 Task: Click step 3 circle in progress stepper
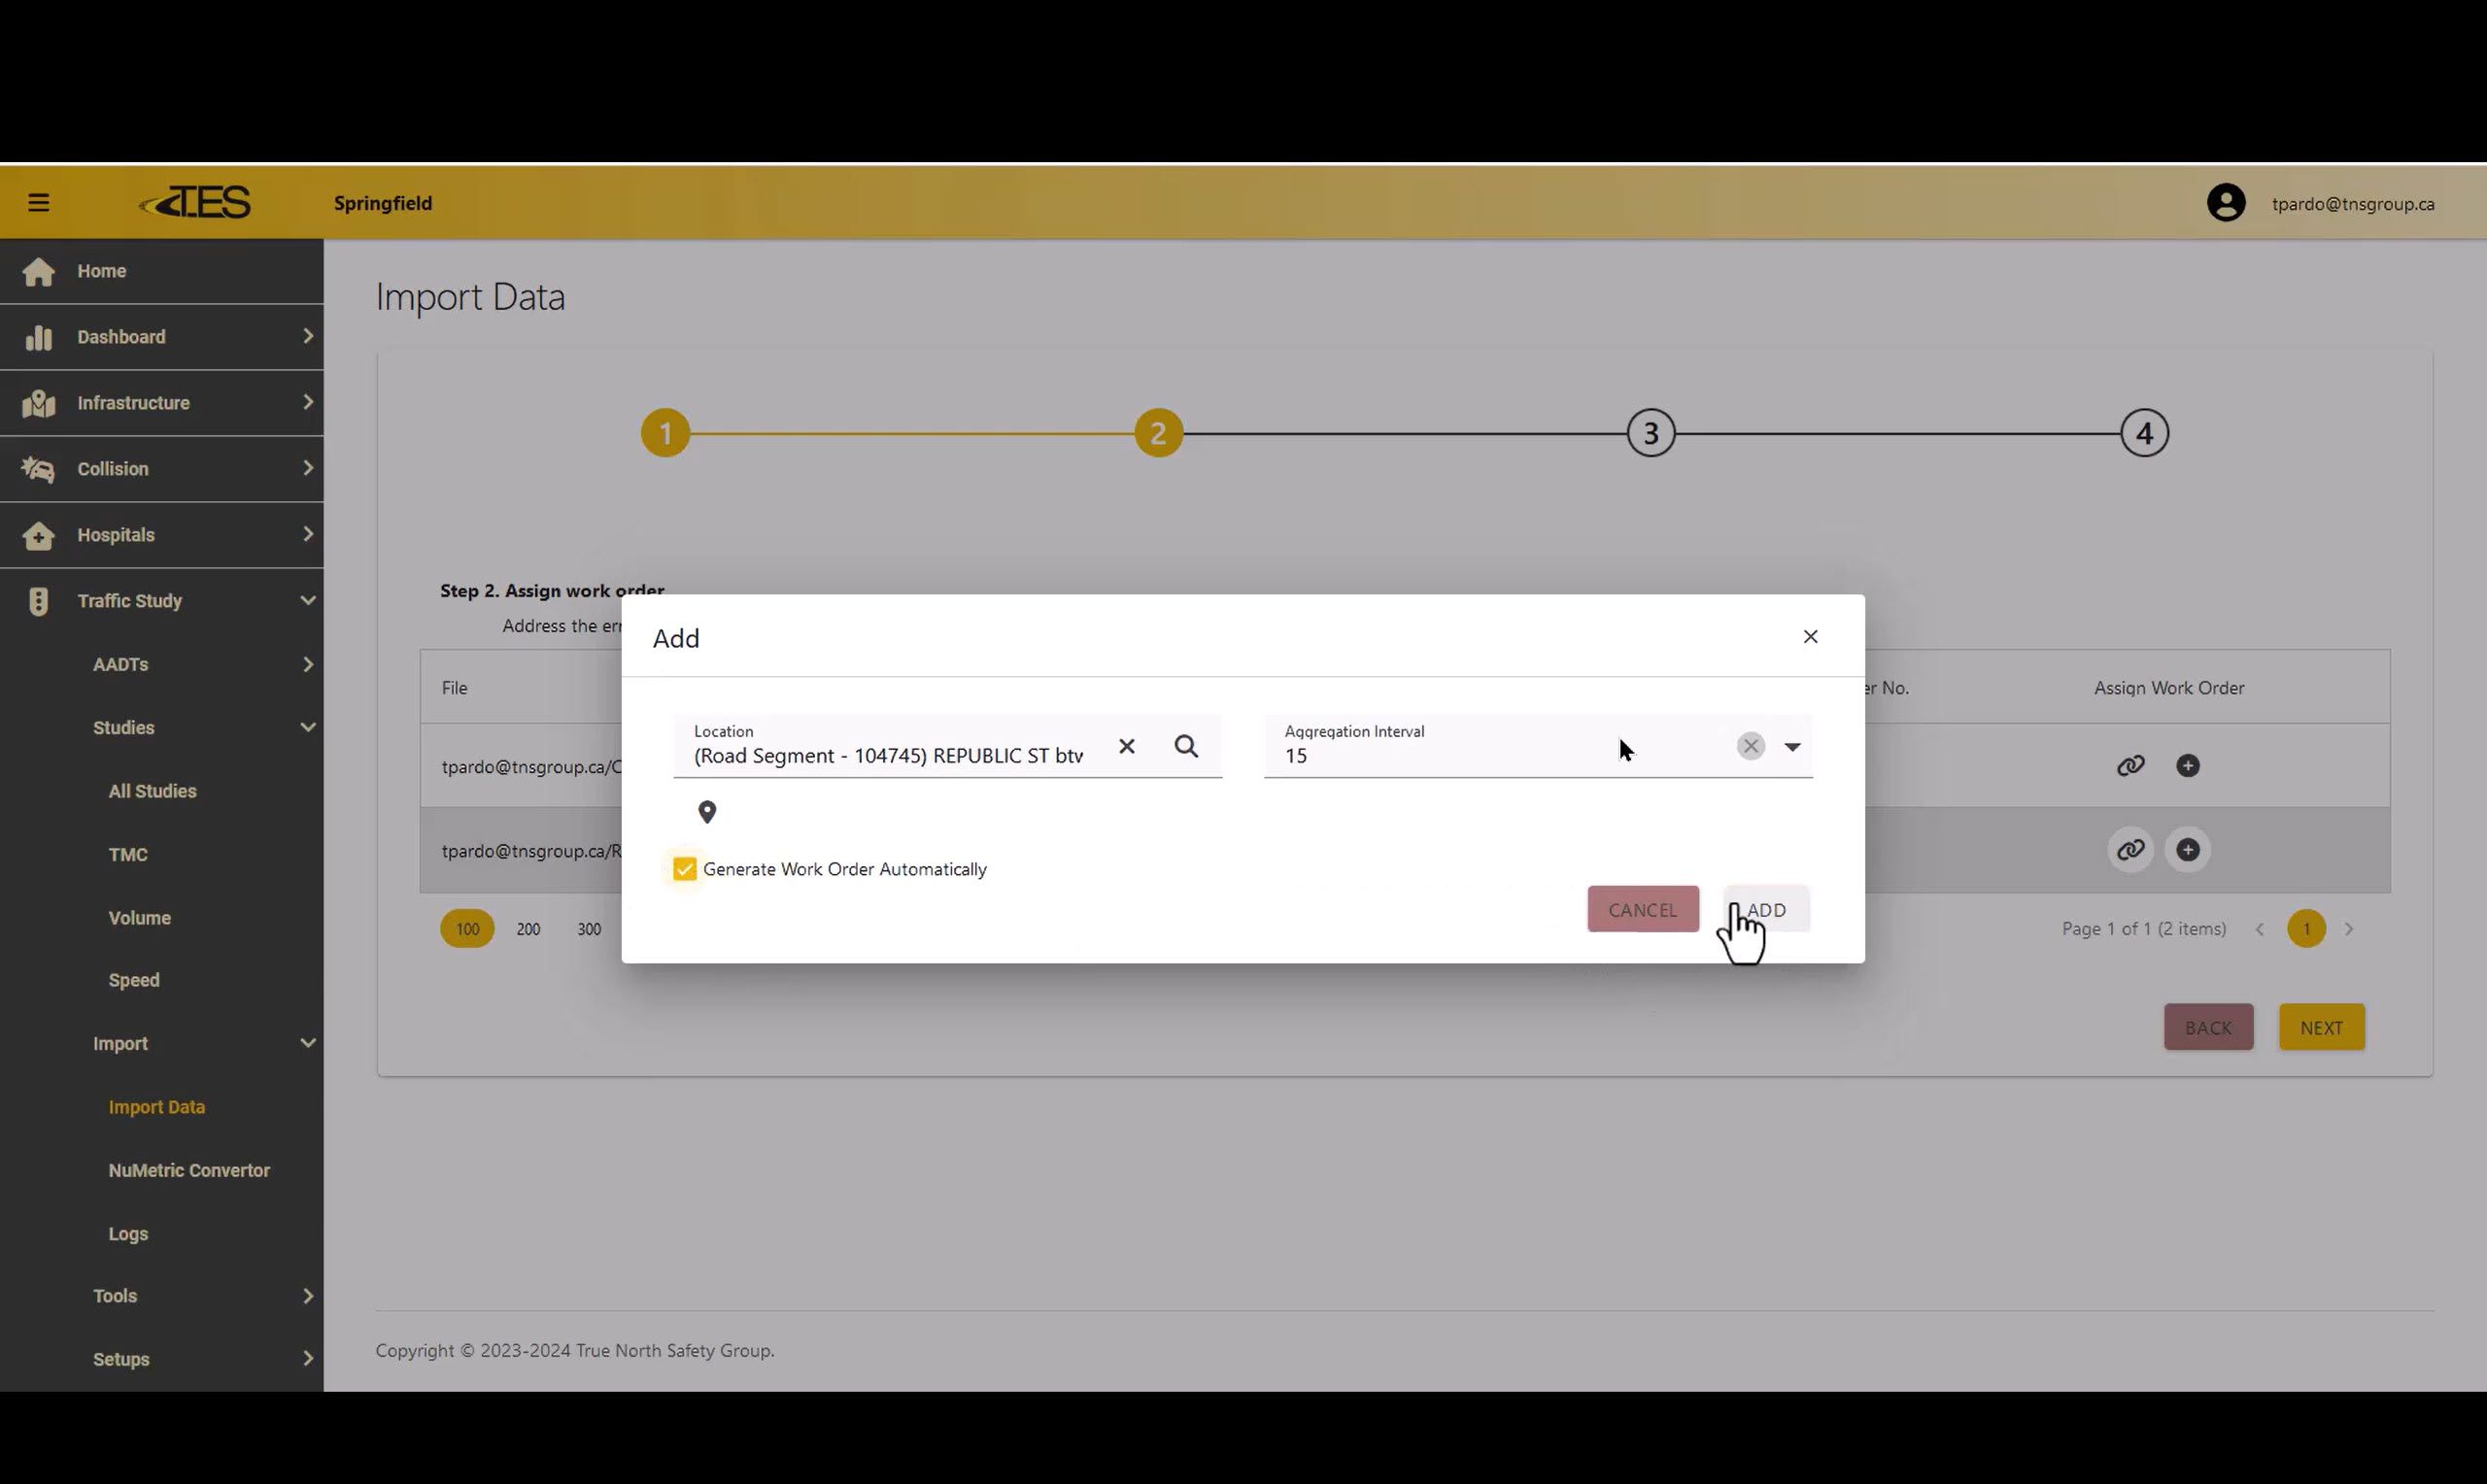[1650, 434]
